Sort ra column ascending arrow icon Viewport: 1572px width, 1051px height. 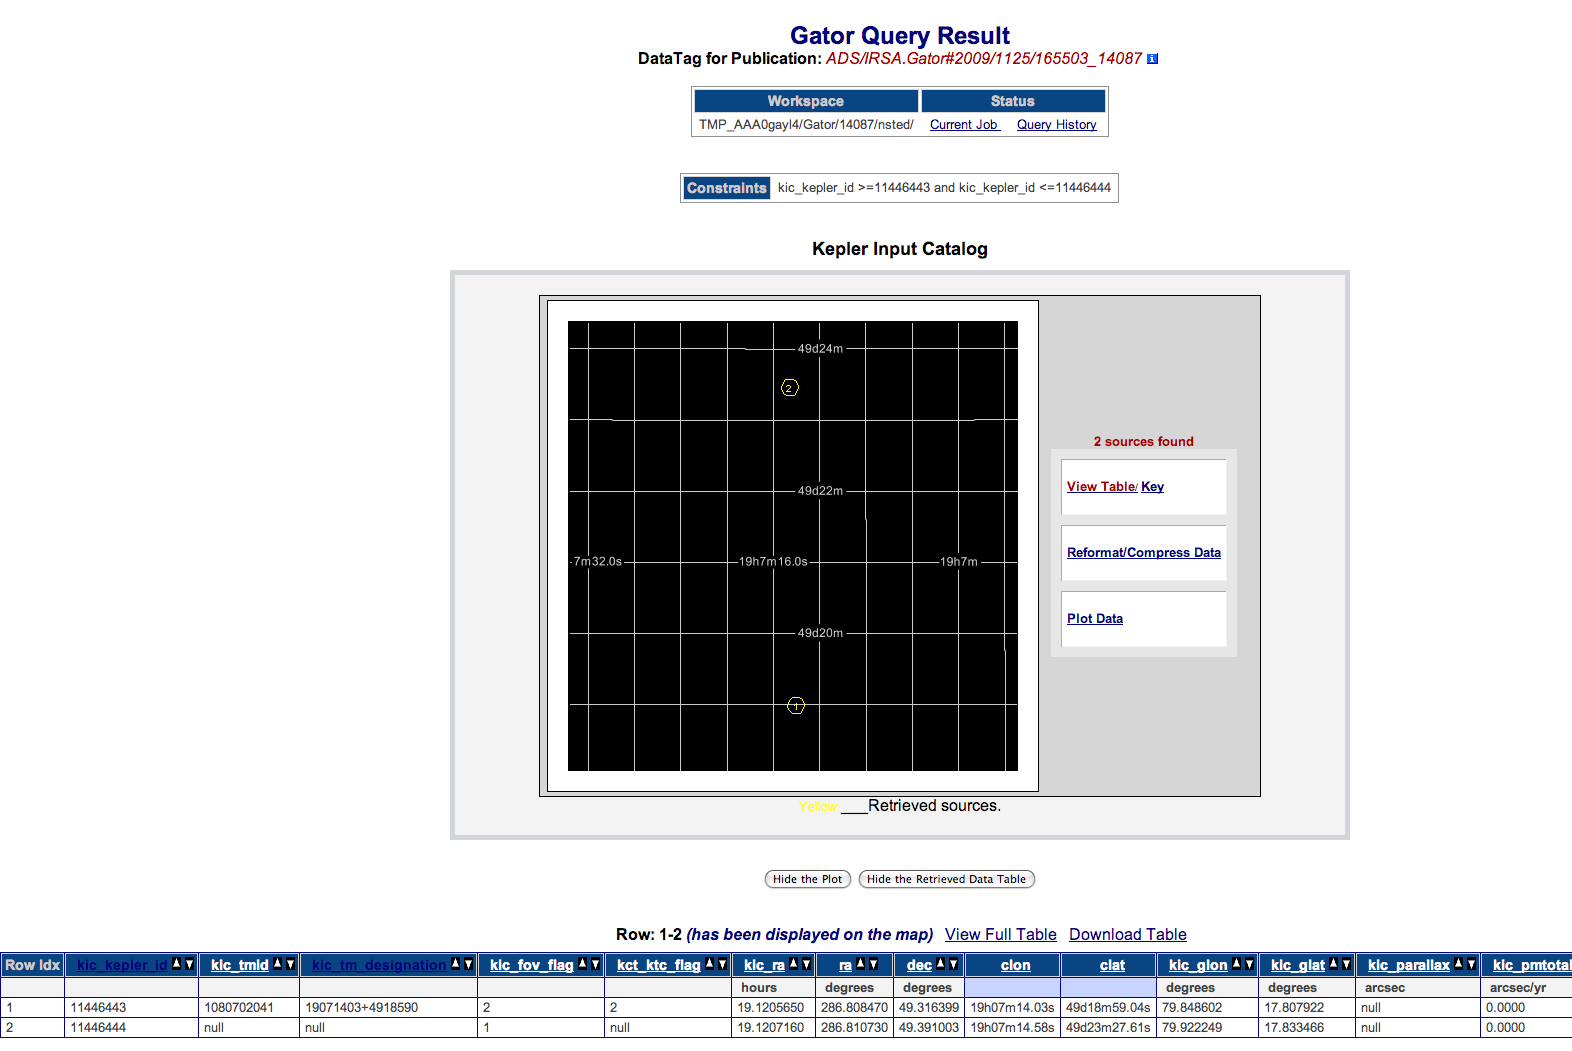click(861, 964)
